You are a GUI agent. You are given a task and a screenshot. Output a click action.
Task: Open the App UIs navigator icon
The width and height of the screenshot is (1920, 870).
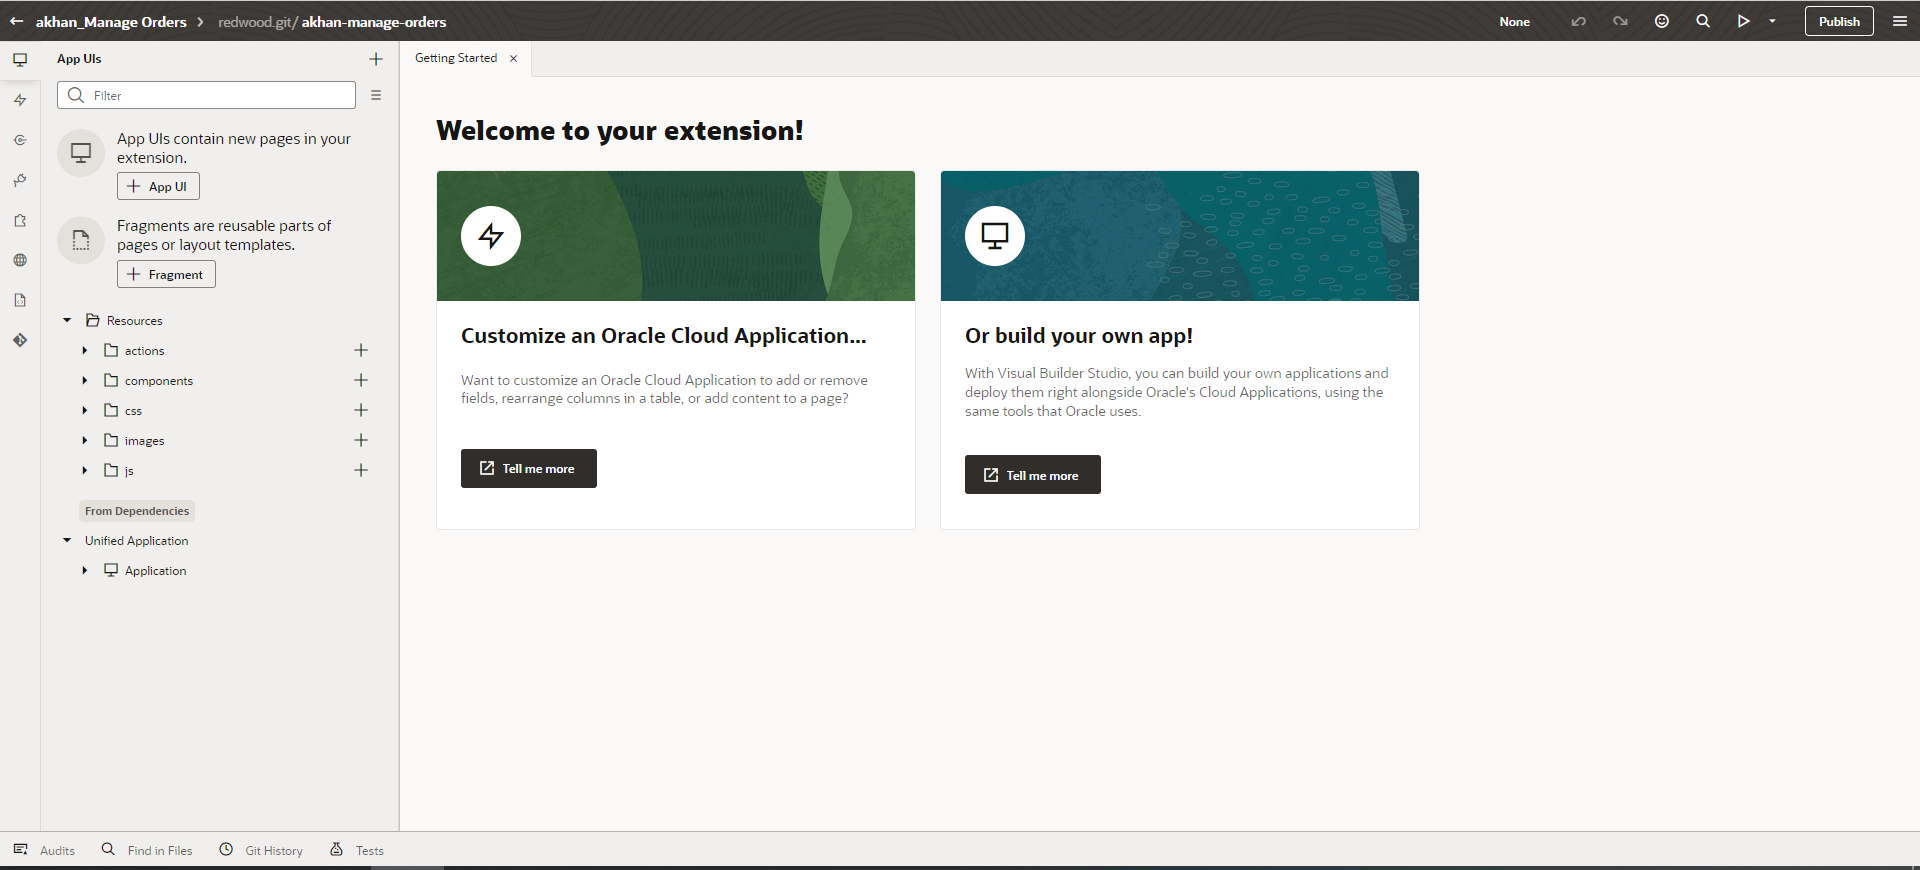tap(20, 60)
